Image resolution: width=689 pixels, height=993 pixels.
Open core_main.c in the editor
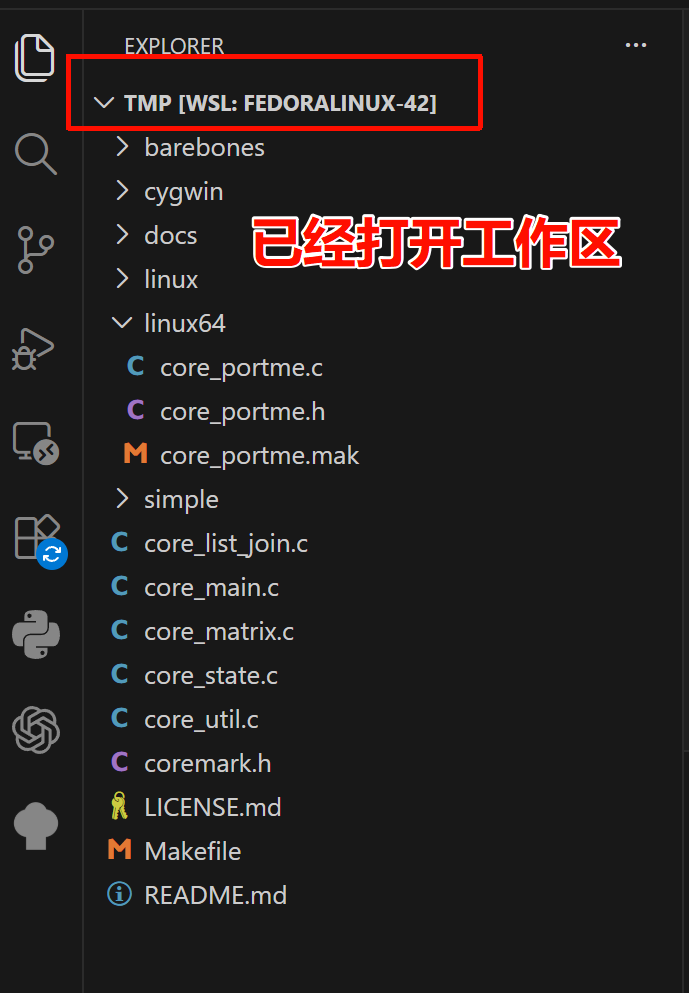[211, 587]
